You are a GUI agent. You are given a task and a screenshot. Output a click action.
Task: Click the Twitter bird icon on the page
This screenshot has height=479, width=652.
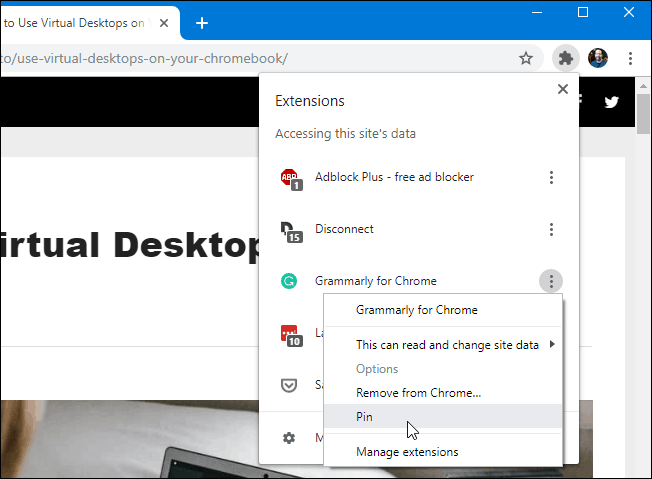611,101
